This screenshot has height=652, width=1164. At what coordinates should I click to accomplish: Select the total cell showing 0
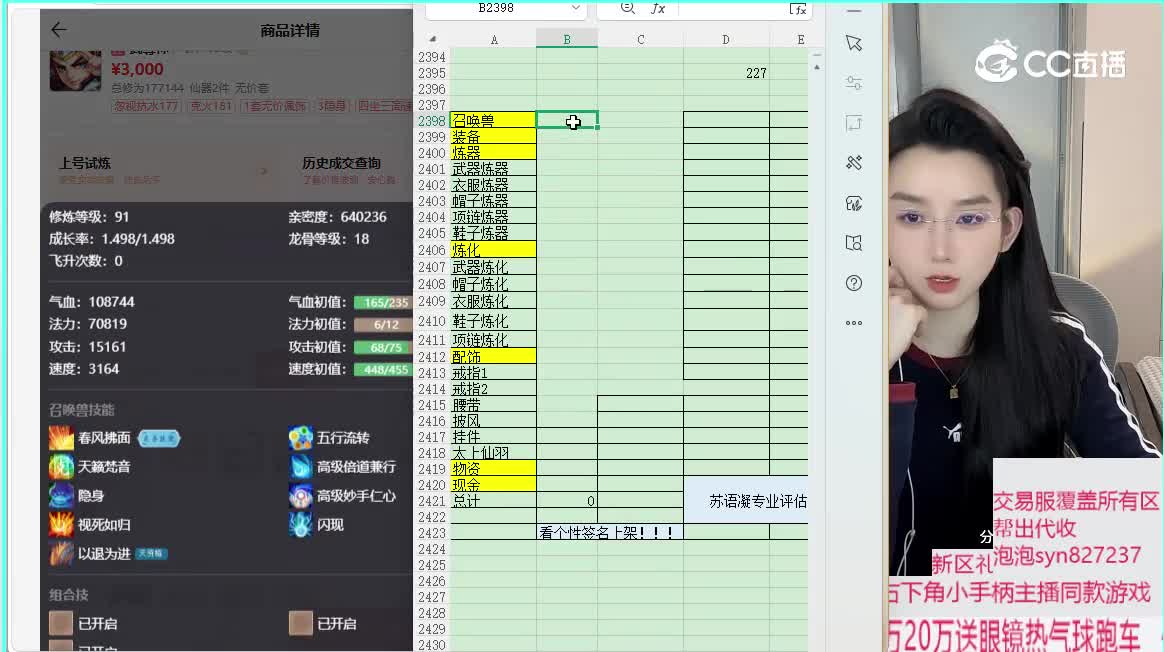tap(566, 501)
